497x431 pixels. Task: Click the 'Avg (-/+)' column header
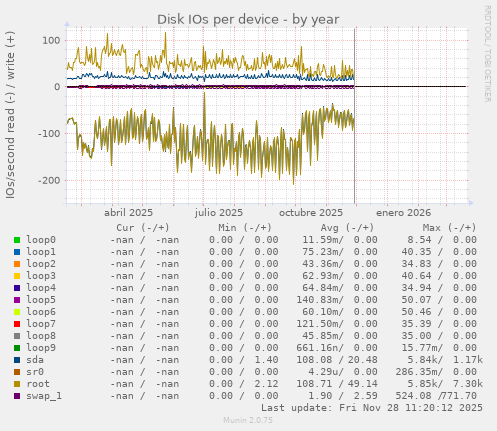pos(347,228)
